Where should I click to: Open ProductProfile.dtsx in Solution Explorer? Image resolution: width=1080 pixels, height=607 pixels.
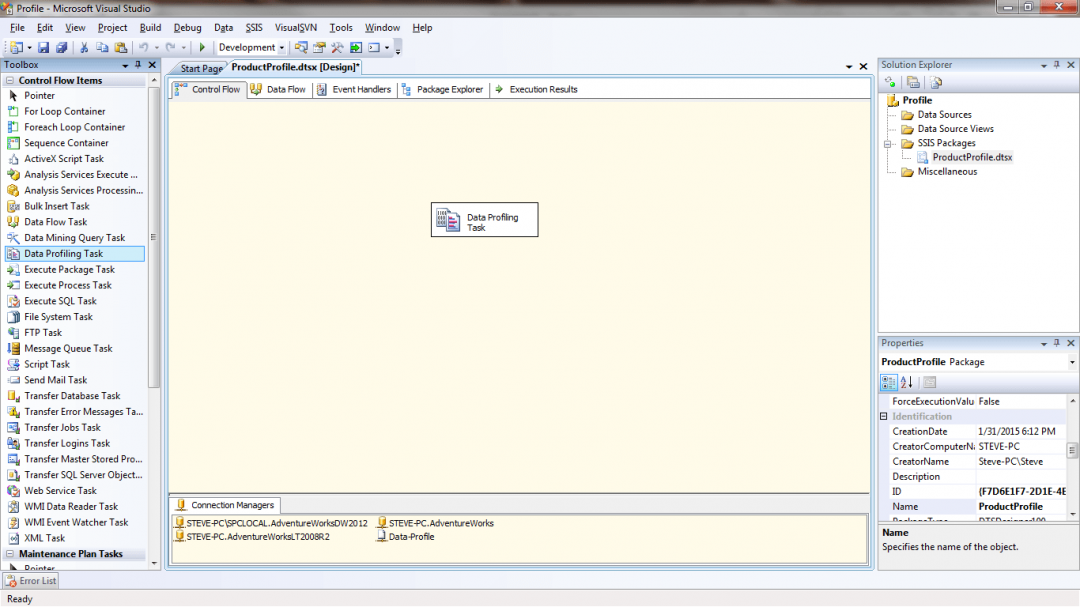[x=971, y=157]
